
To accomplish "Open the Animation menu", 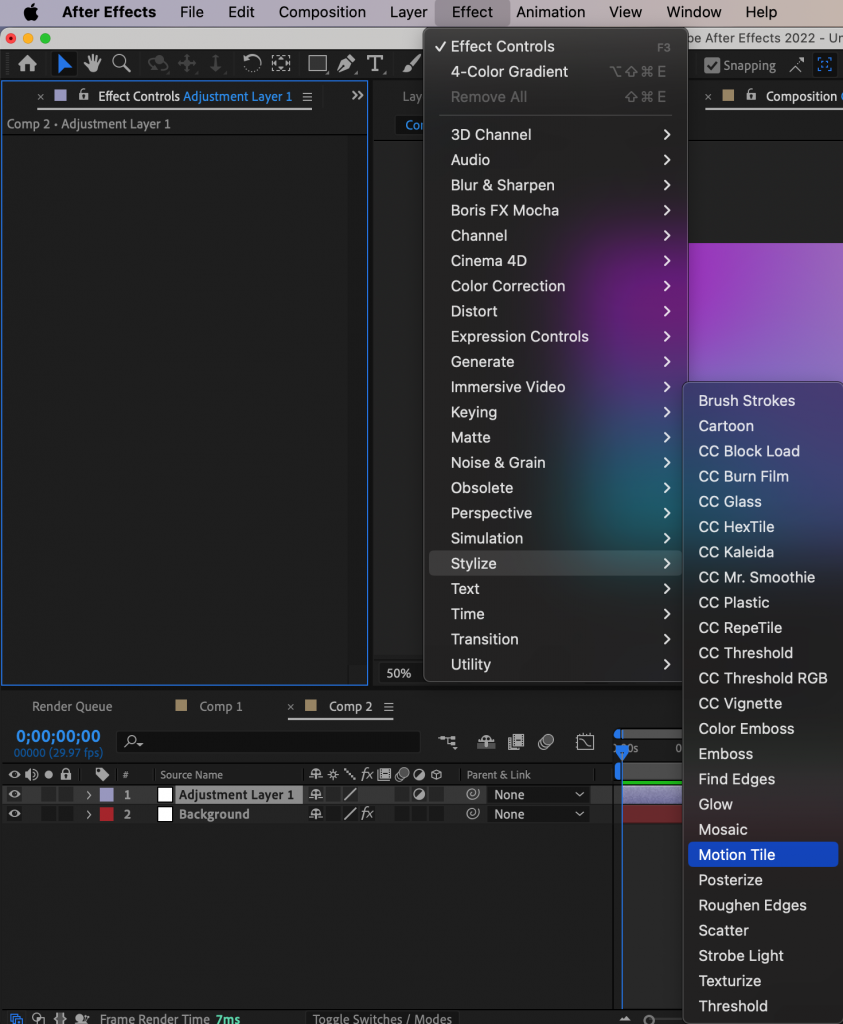I will [553, 12].
